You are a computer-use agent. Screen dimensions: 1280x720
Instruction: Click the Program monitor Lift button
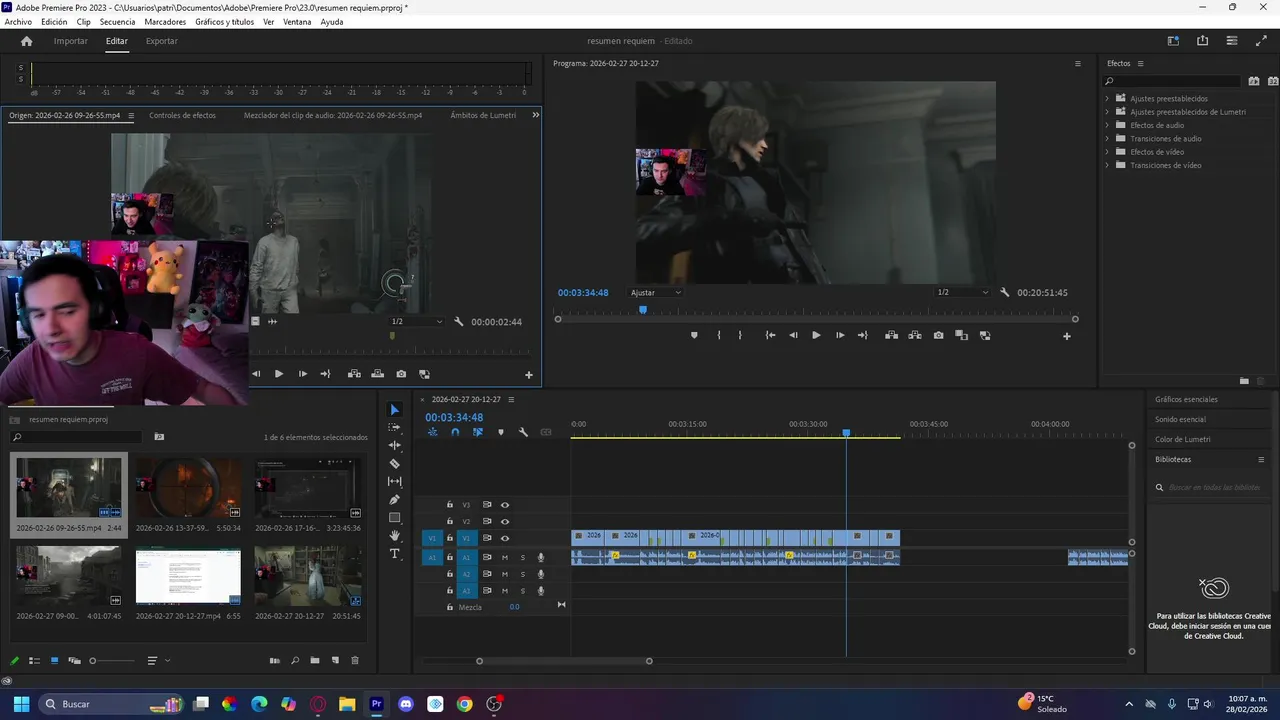(891, 335)
